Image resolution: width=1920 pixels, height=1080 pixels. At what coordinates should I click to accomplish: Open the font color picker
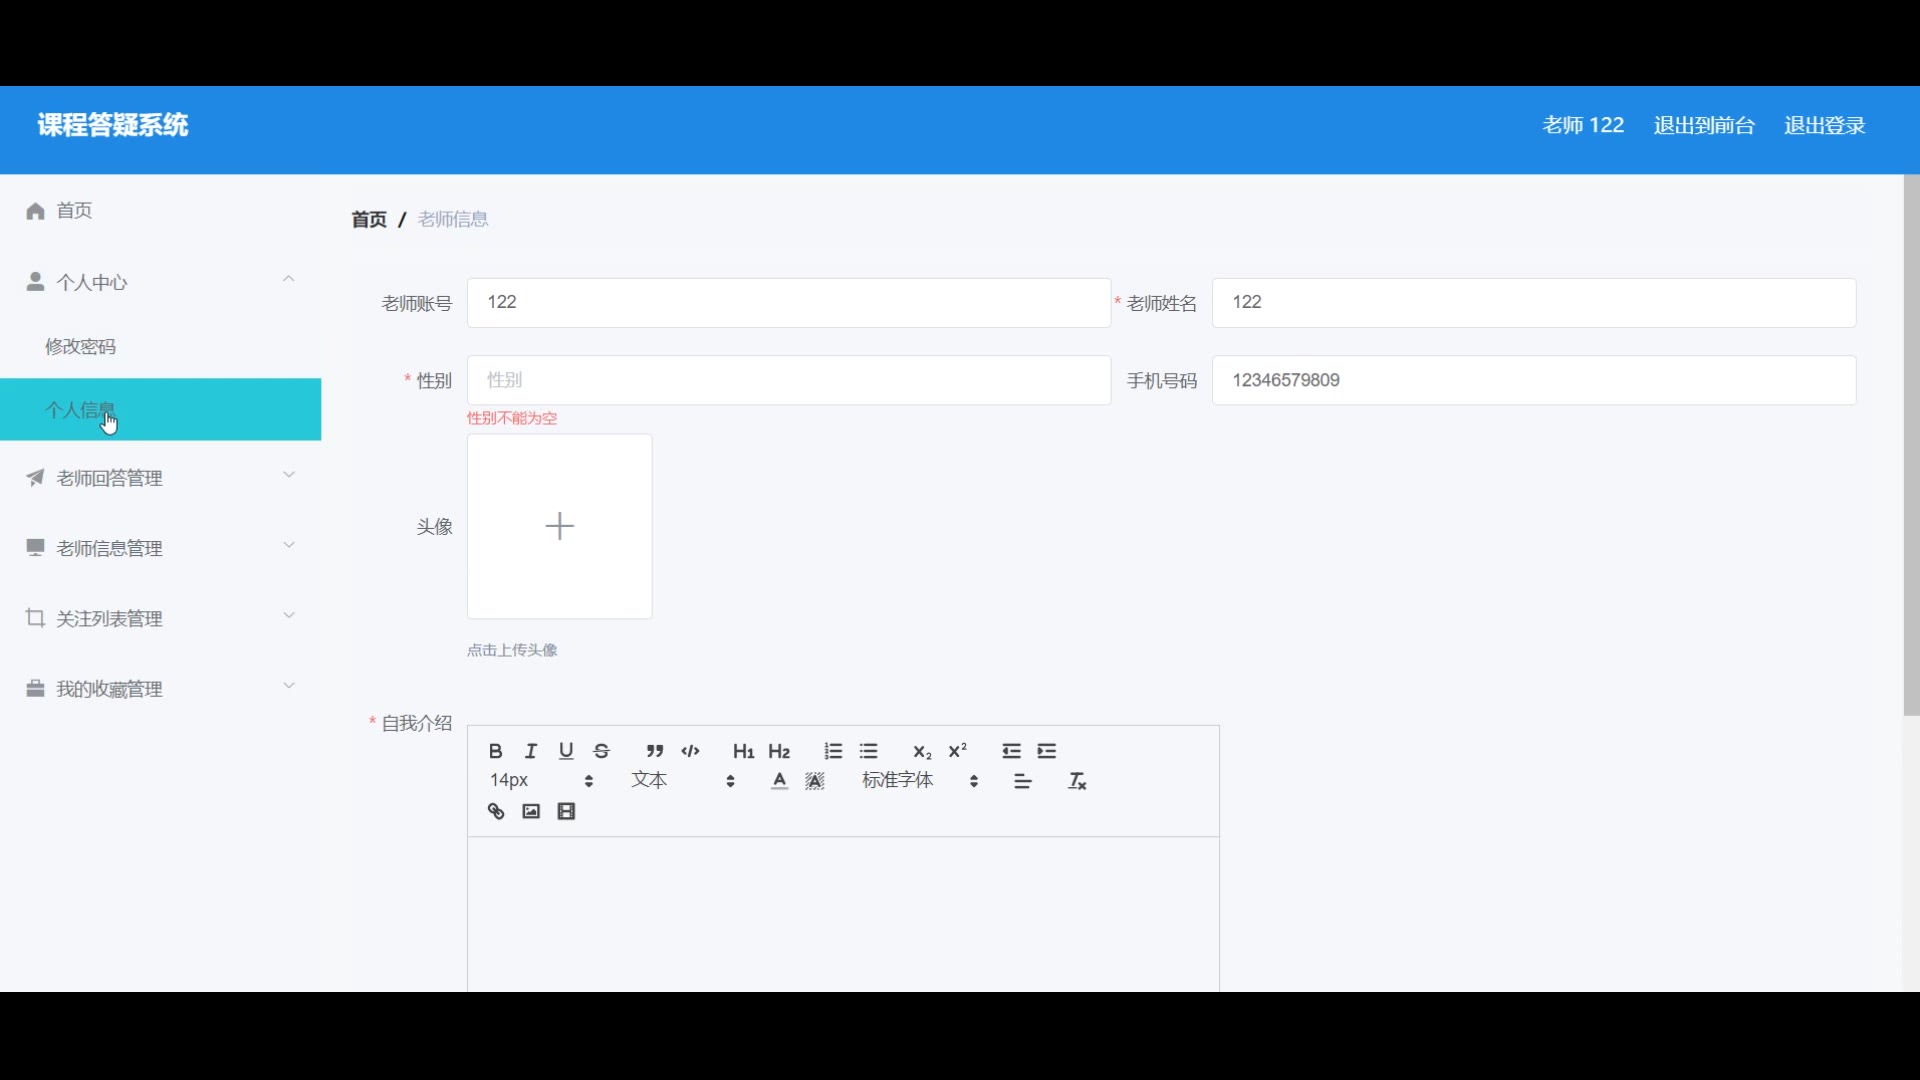coord(779,781)
